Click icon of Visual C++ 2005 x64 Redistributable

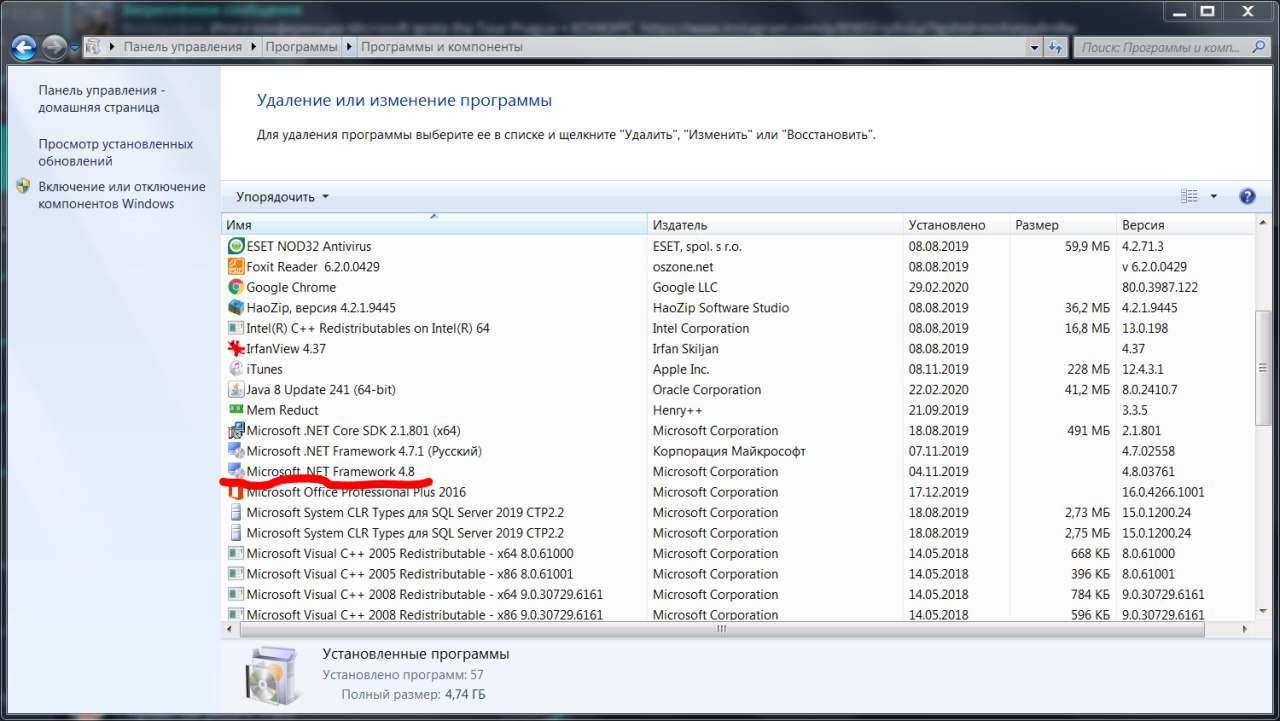[x=236, y=554]
